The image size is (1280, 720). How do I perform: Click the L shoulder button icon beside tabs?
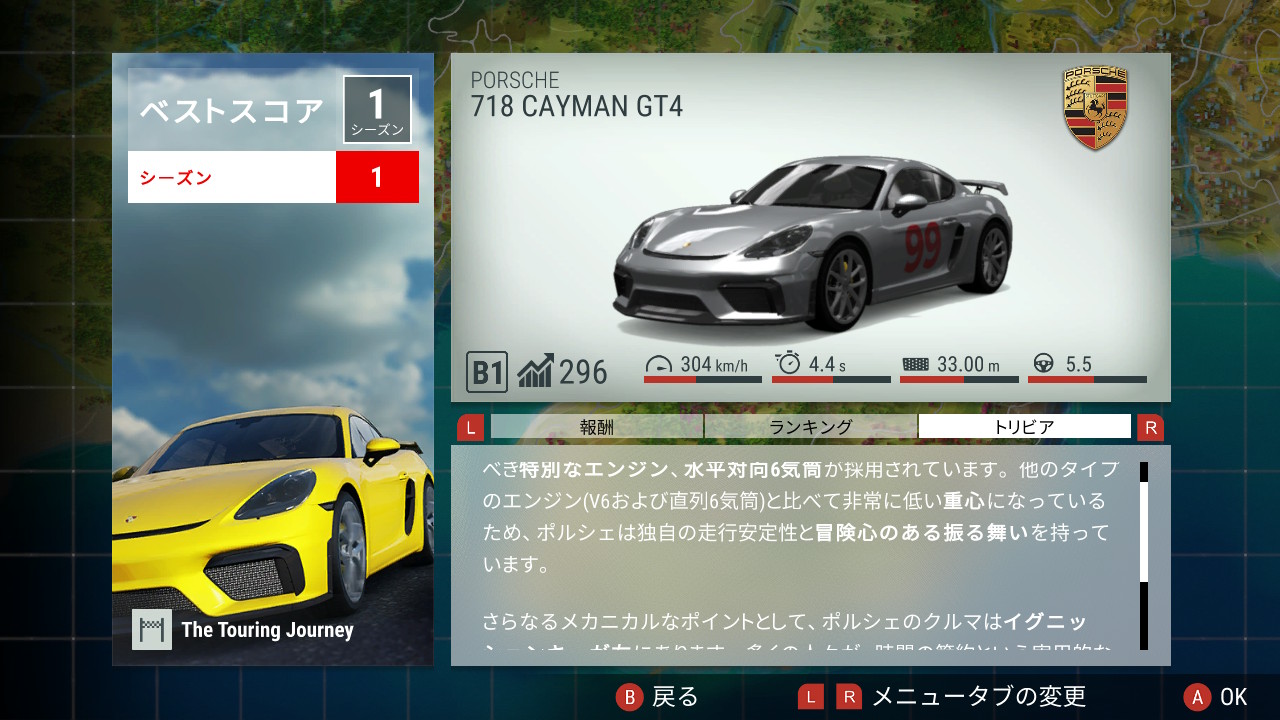coord(470,428)
